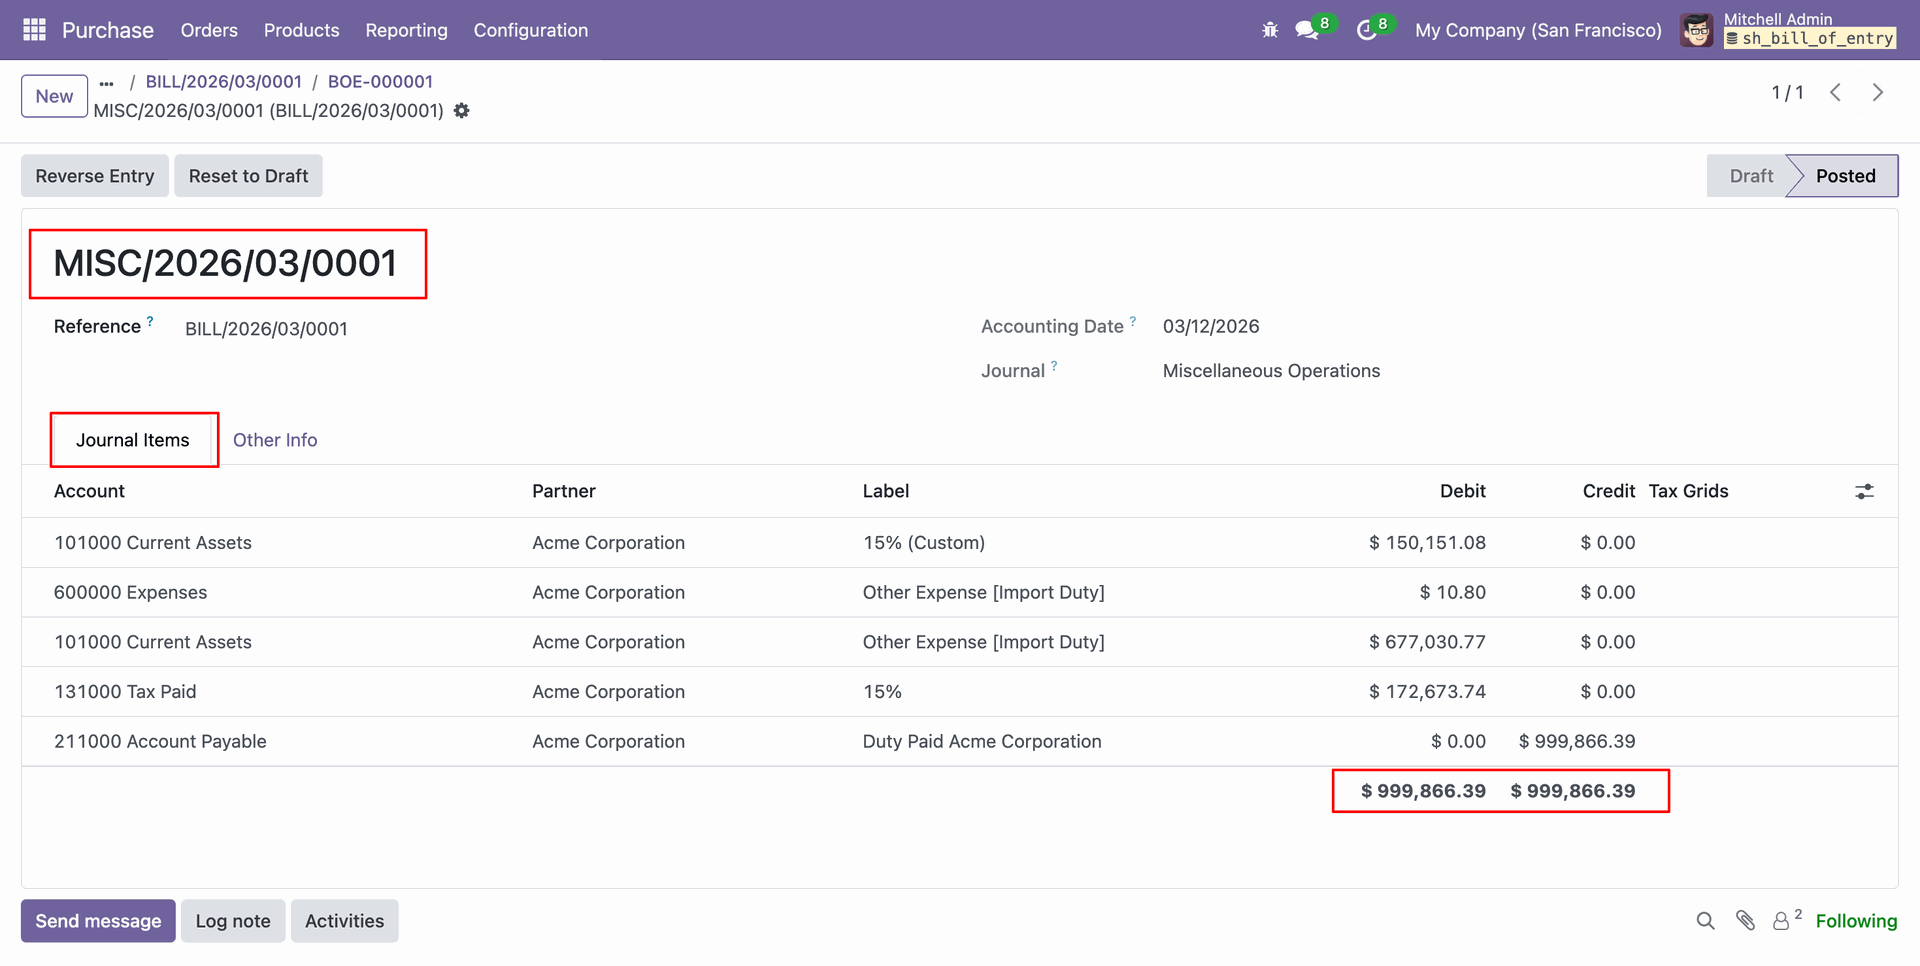Expand the breadcrumb ellipsis
This screenshot has width=1920, height=966.
(x=107, y=83)
